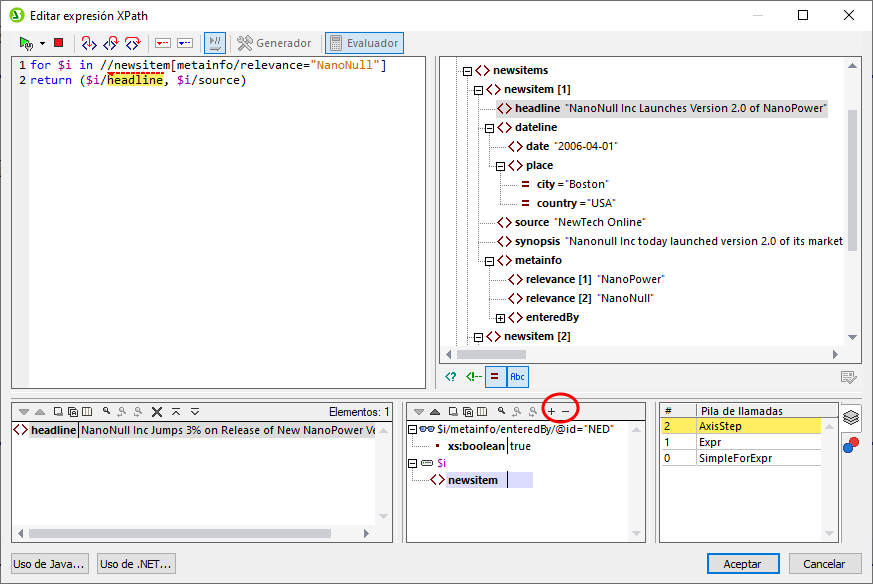Click the breakpoints red-blue dots side icon

tap(849, 443)
